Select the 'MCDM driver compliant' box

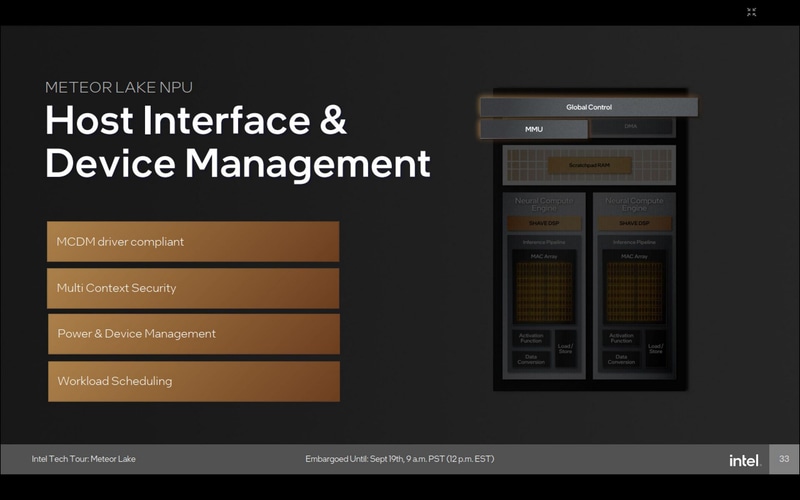(x=193, y=241)
